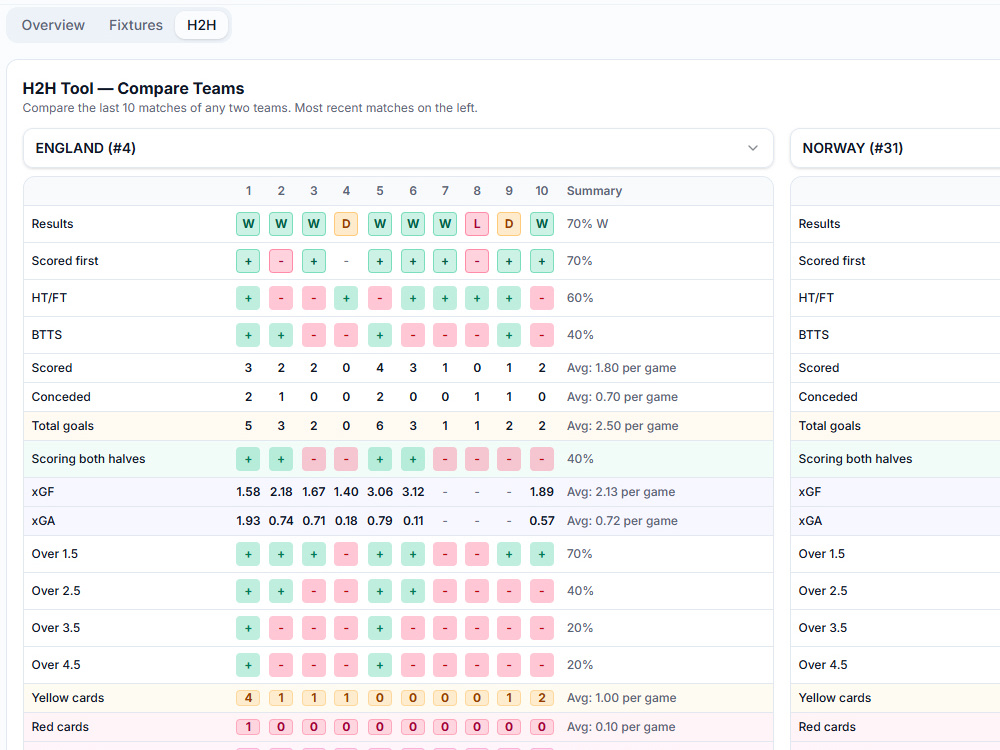Click match 10 W result badge

(x=541, y=224)
